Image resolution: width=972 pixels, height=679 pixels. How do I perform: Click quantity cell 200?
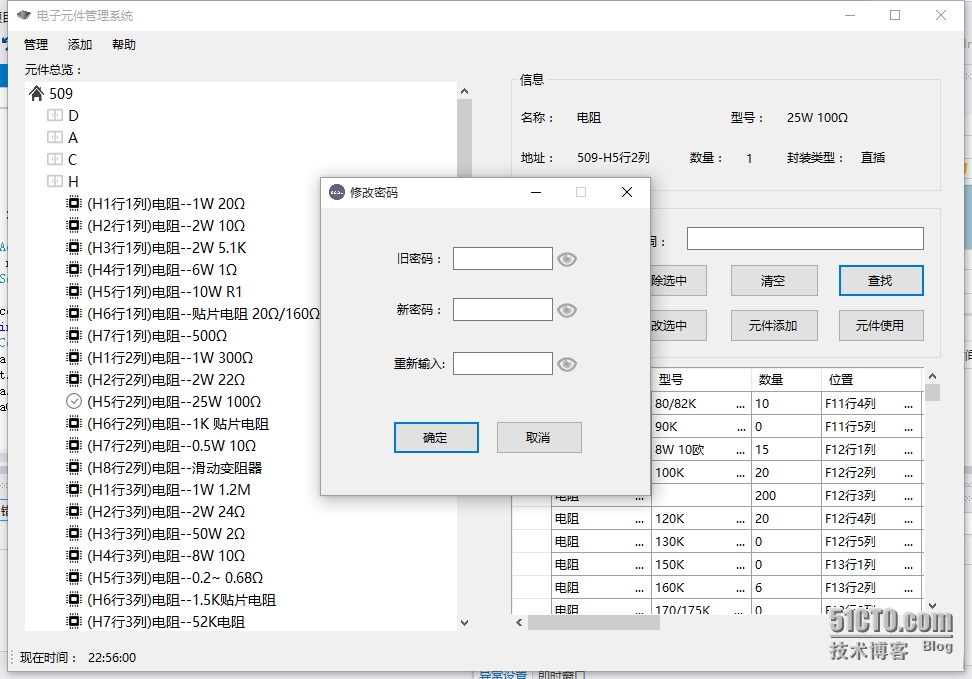tap(787, 495)
